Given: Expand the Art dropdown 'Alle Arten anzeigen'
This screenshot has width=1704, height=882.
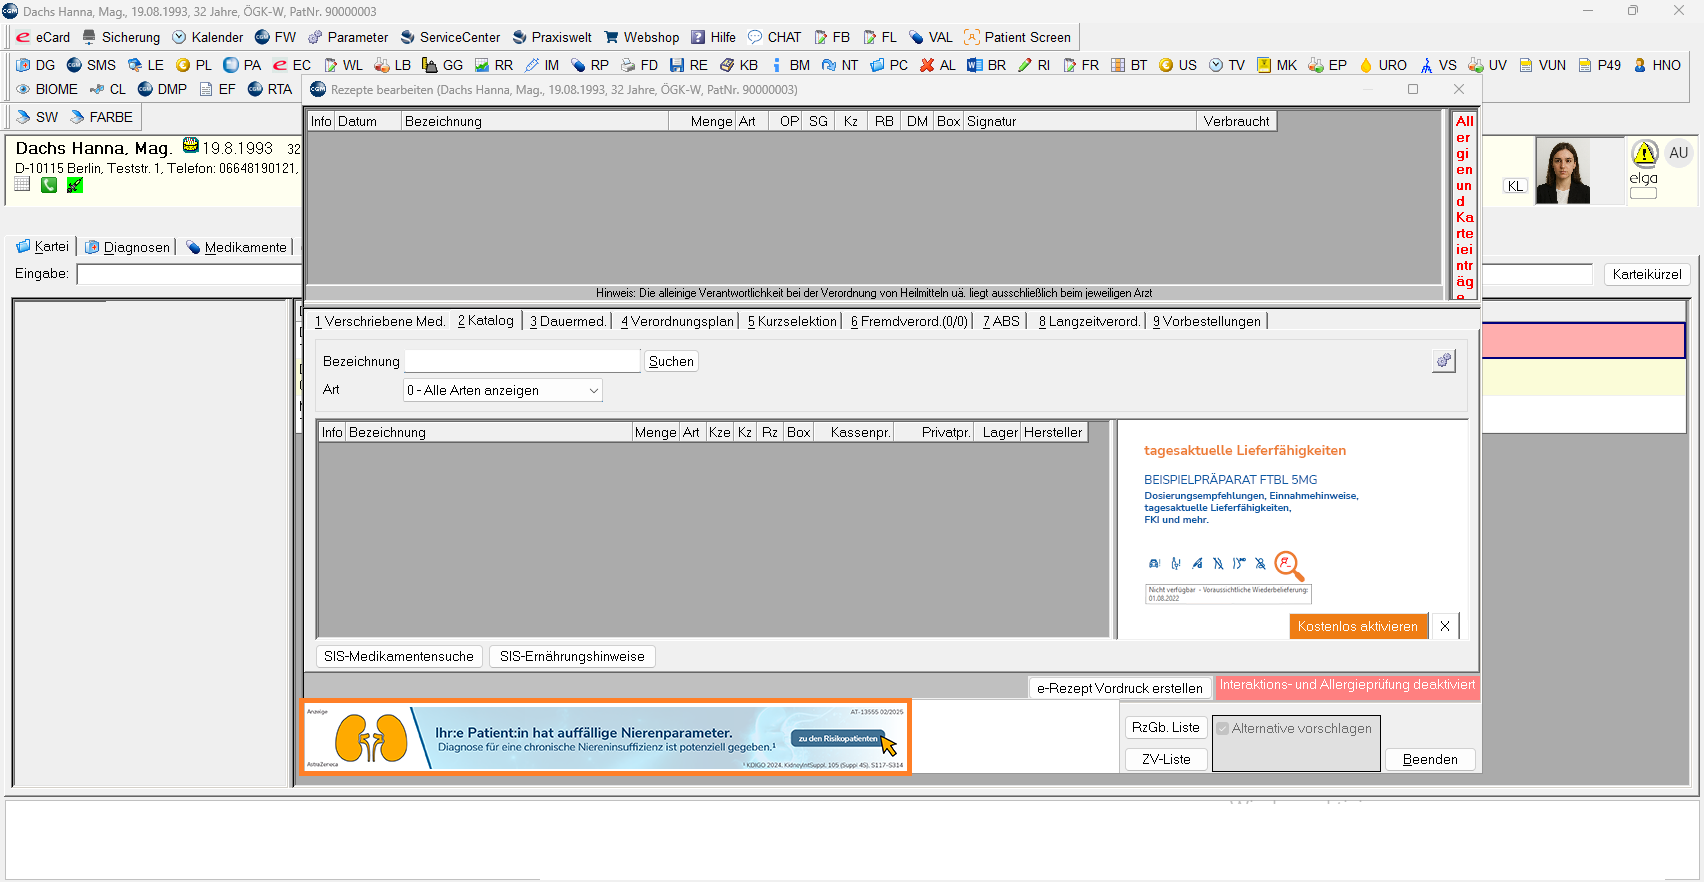Looking at the screenshot, I should point(502,390).
